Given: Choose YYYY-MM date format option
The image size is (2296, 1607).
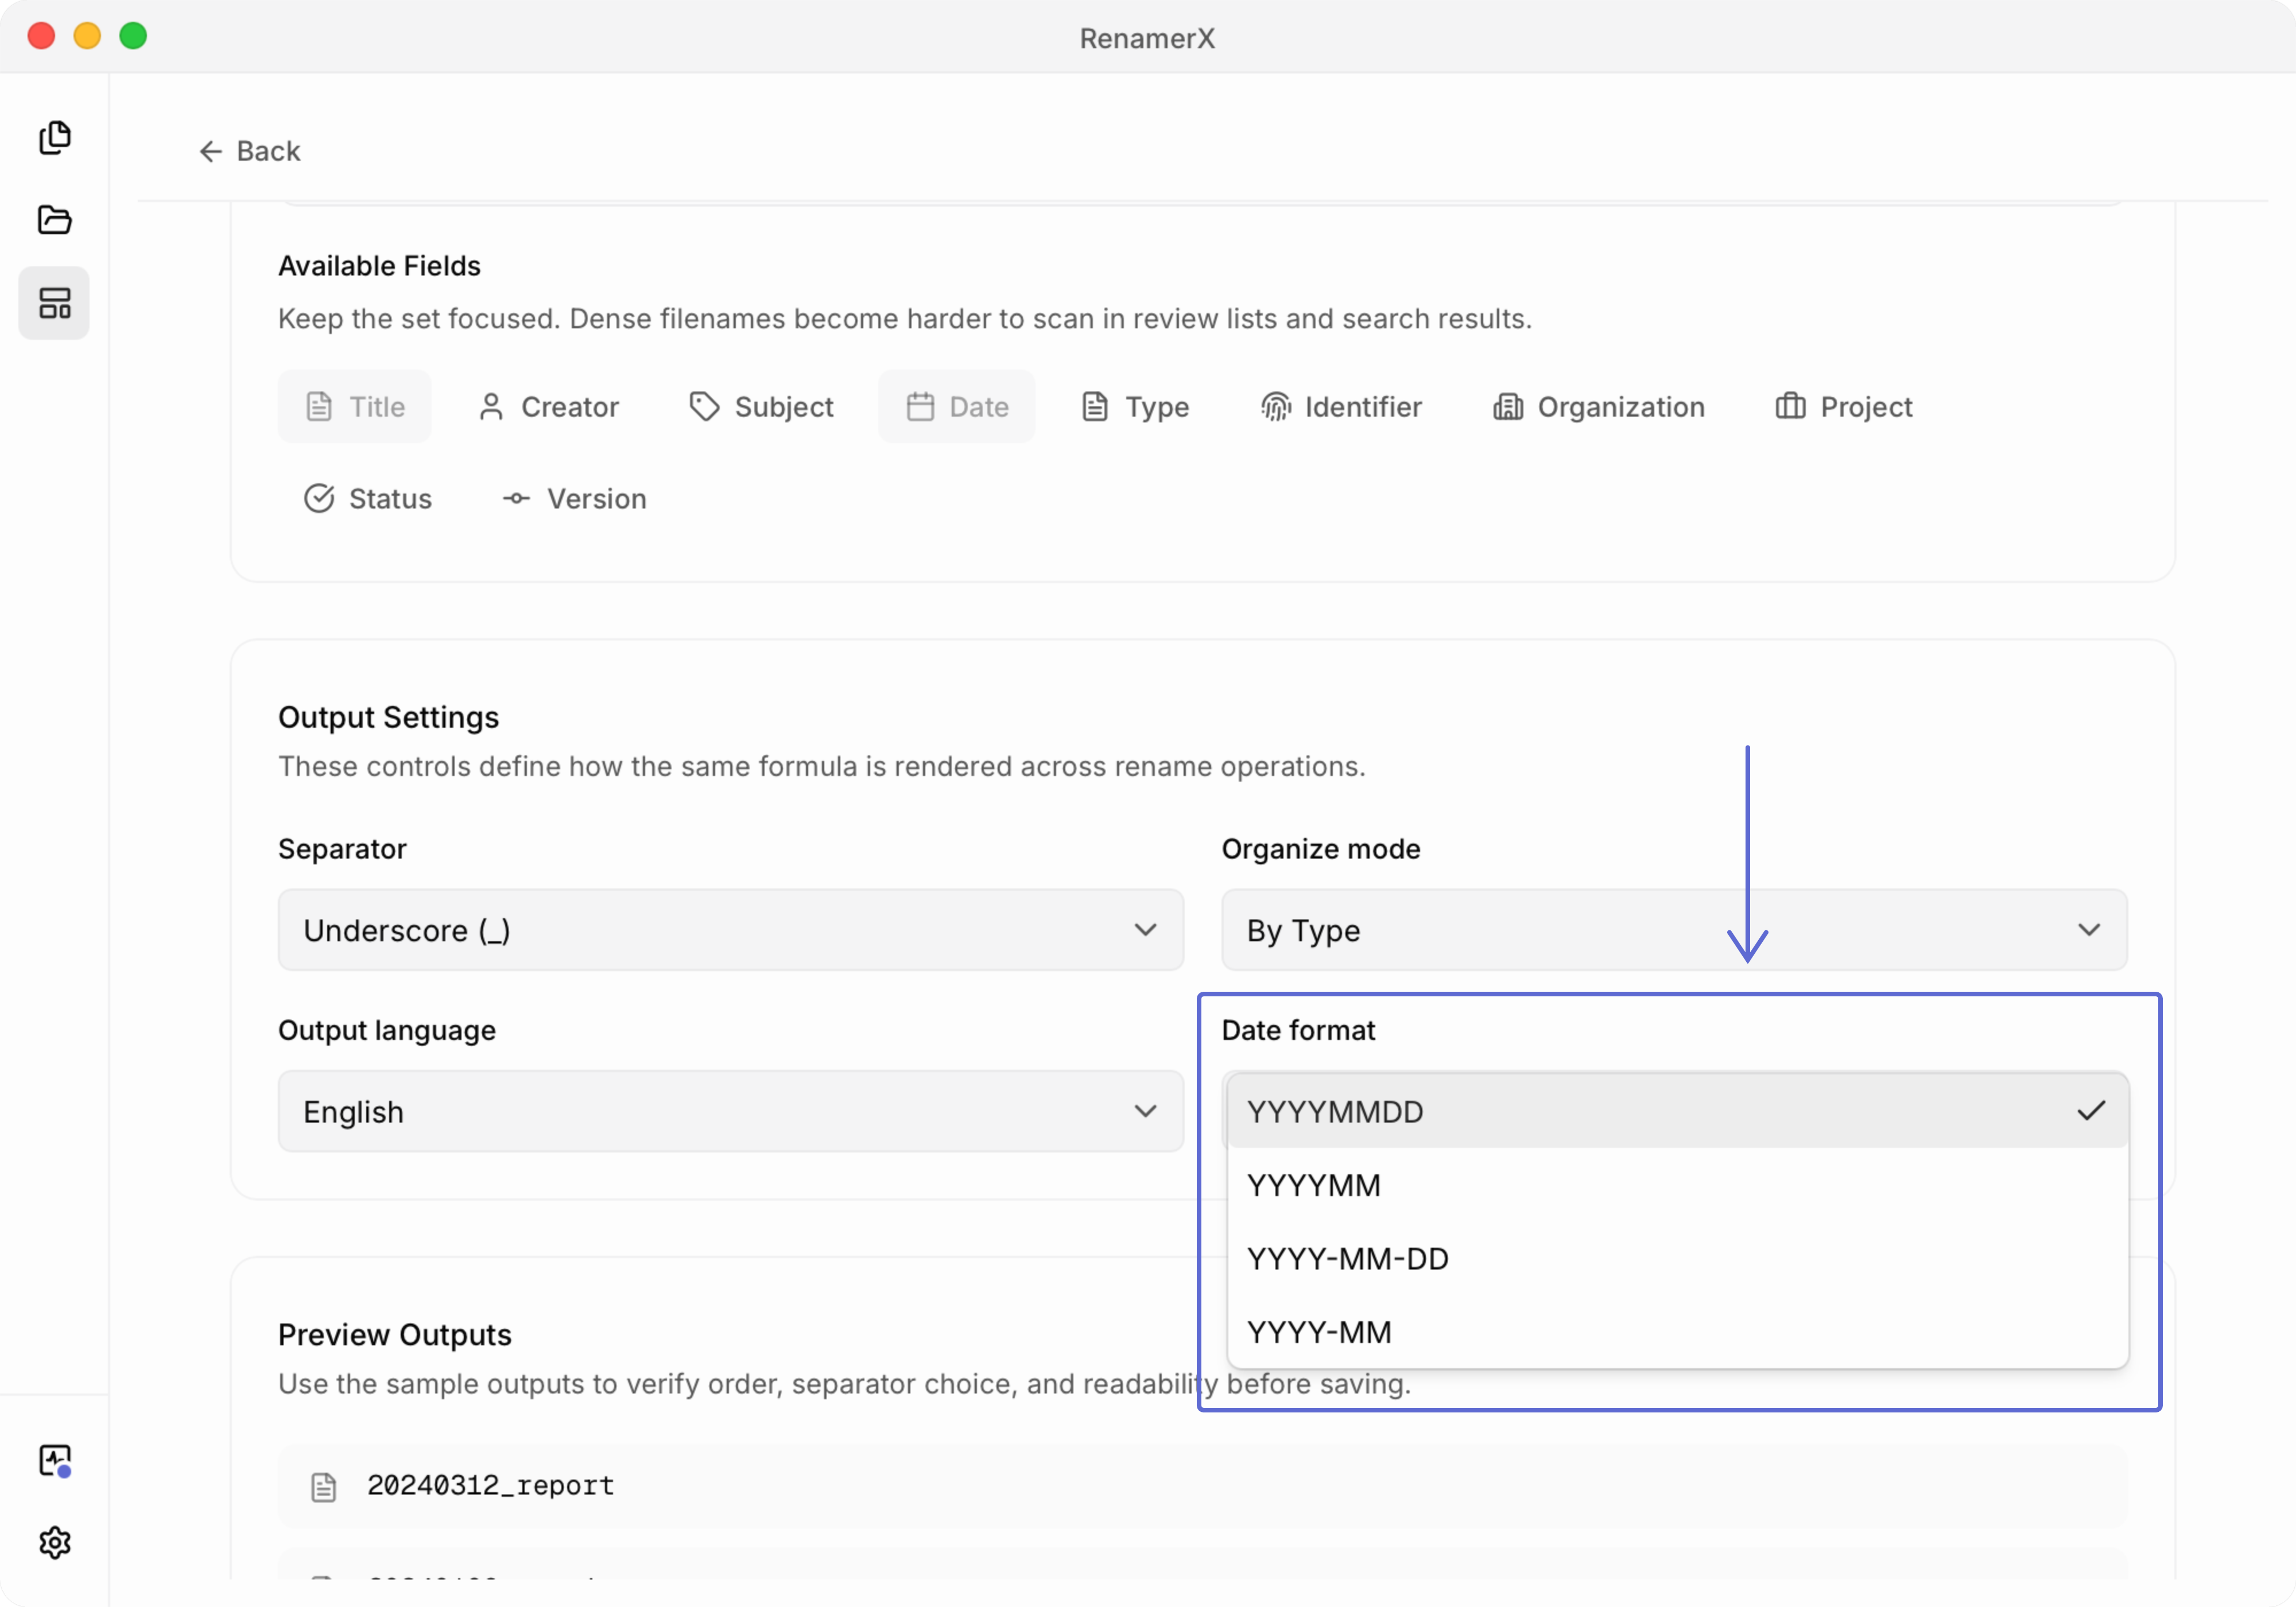Looking at the screenshot, I should tap(1677, 1332).
